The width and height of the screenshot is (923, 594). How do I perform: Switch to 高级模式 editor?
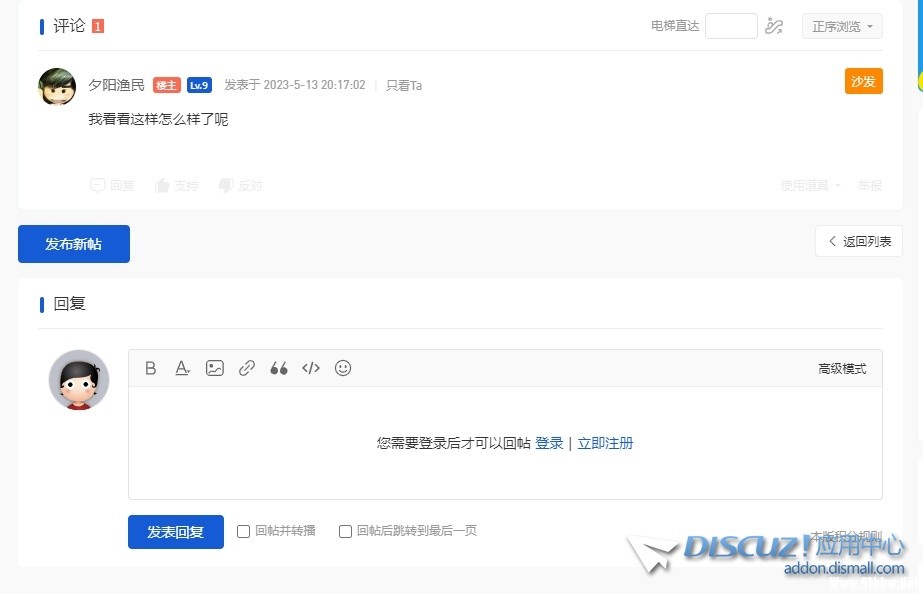[x=842, y=368]
